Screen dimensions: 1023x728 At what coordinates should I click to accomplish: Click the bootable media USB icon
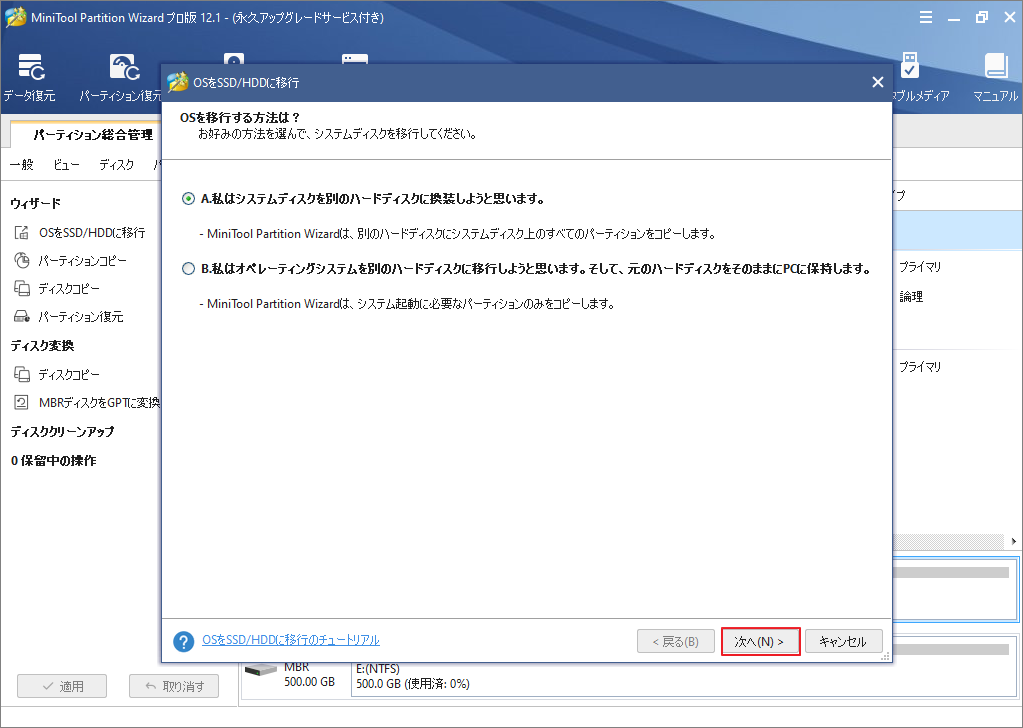[x=910, y=68]
